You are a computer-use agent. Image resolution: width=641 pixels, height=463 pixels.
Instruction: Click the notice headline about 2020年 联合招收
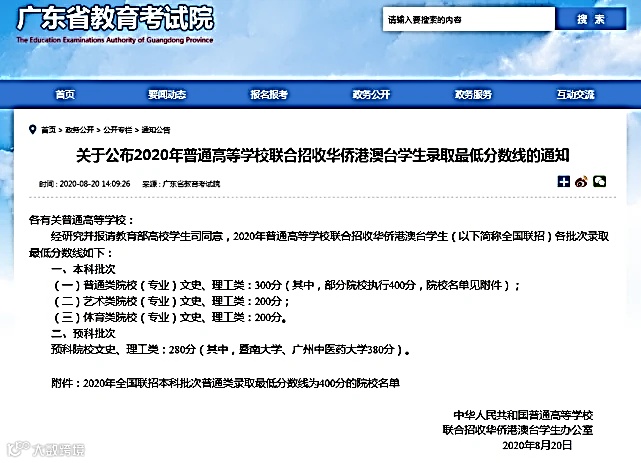pos(323,156)
